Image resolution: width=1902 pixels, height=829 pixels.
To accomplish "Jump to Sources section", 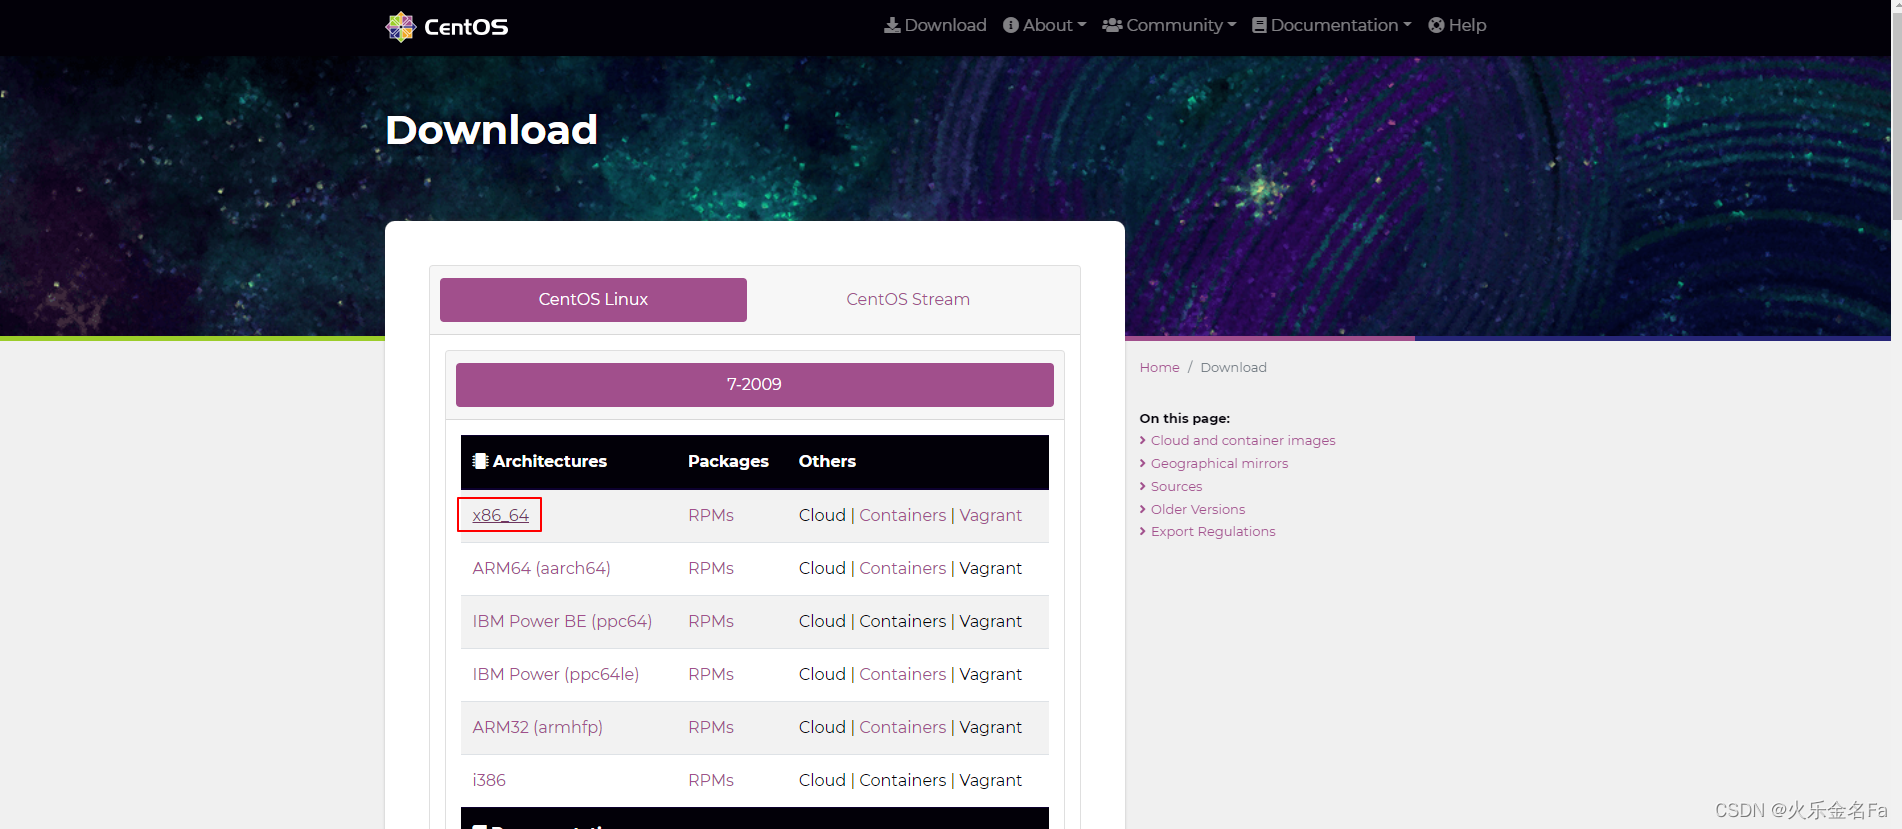I will pos(1176,486).
